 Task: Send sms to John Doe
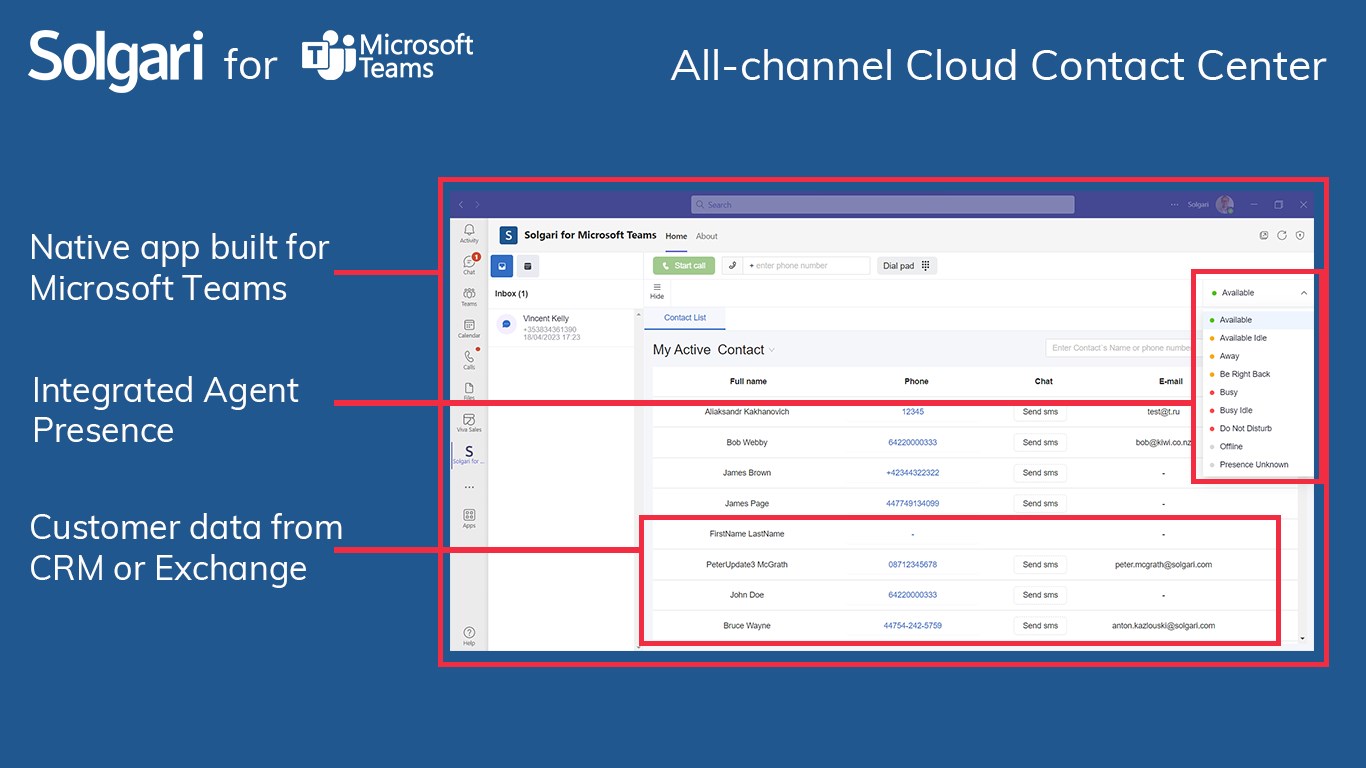coord(1040,595)
